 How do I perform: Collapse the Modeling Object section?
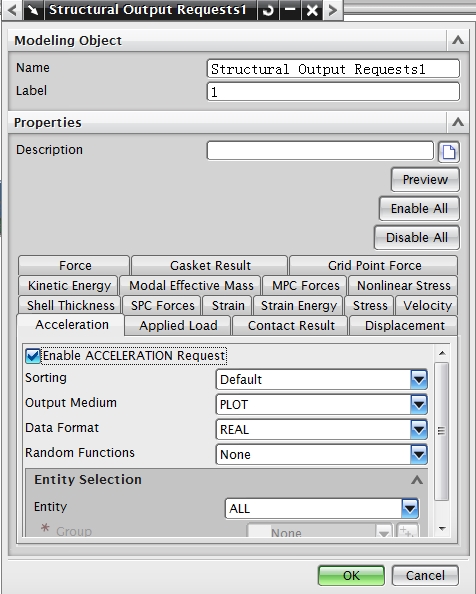click(458, 40)
